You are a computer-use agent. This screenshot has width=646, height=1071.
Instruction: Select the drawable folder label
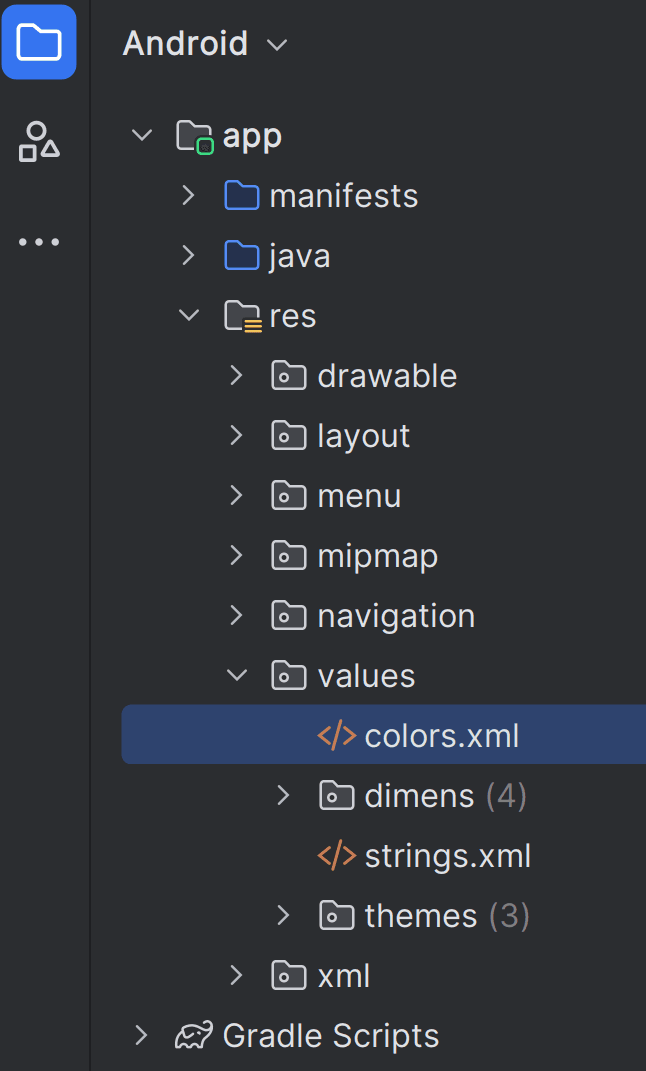pos(387,376)
